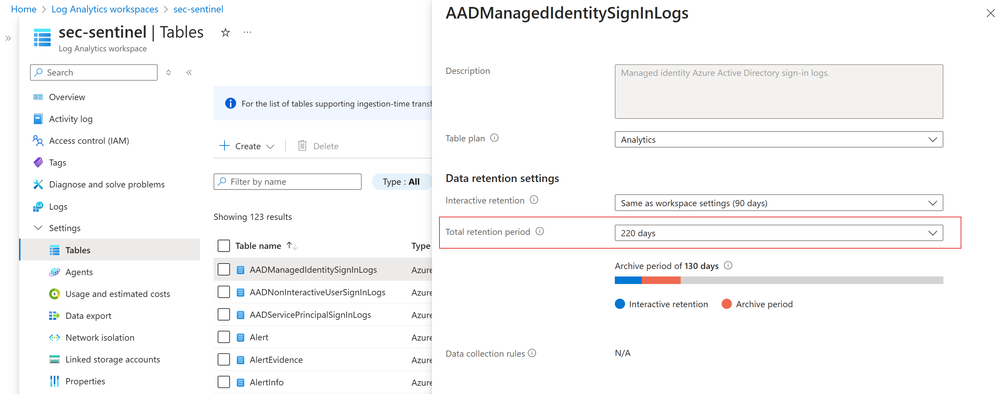Image resolution: width=999 pixels, height=394 pixels.
Task: Click the Archive period info icon
Action: coord(728,265)
